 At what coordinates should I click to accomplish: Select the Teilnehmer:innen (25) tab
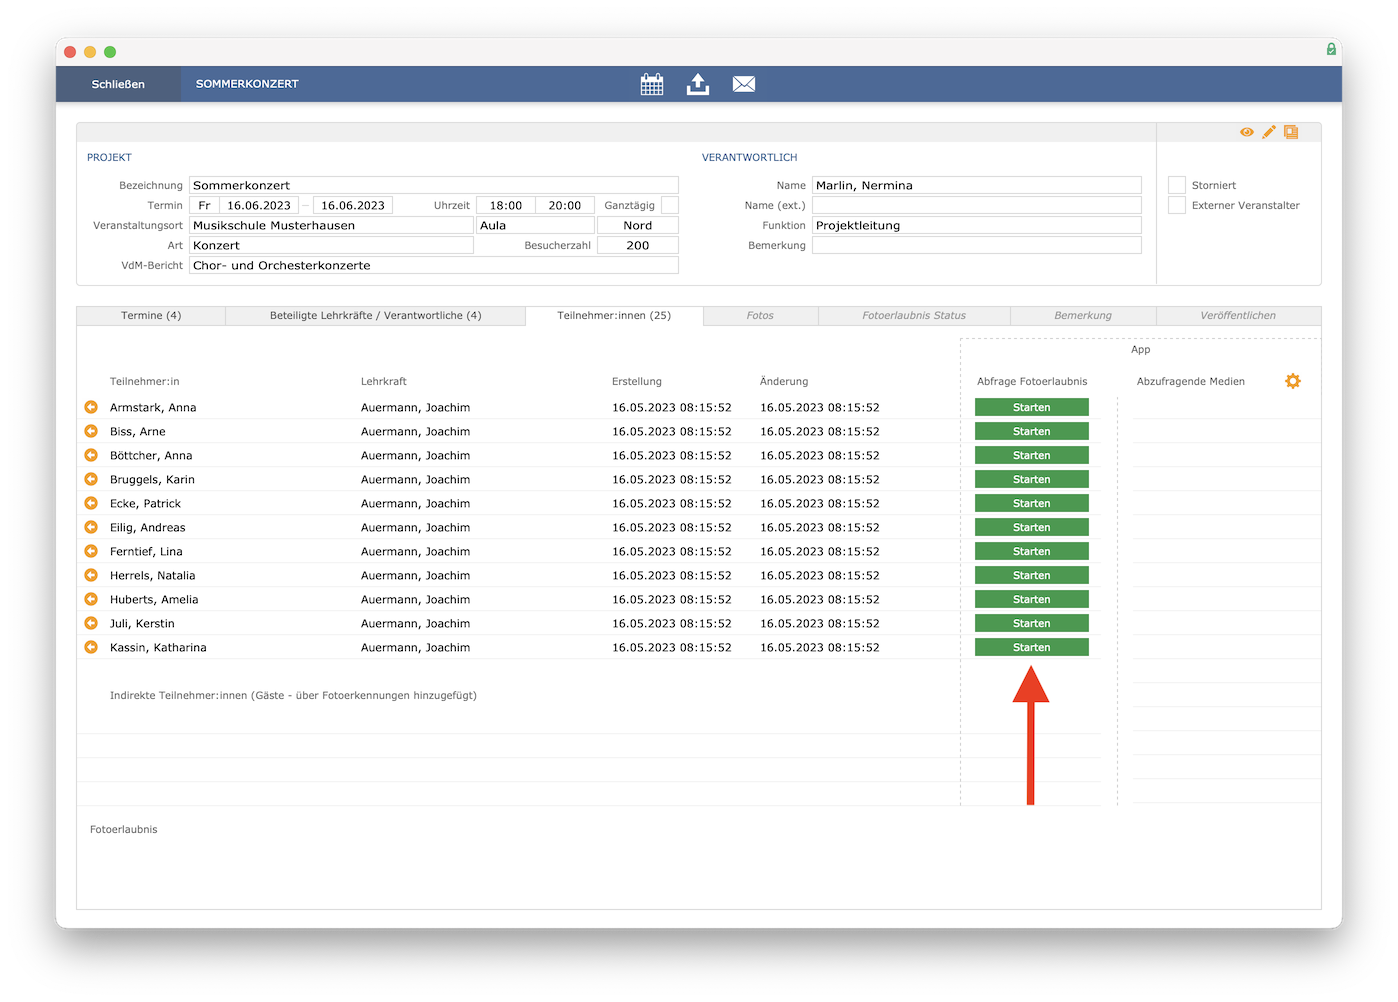[614, 316]
